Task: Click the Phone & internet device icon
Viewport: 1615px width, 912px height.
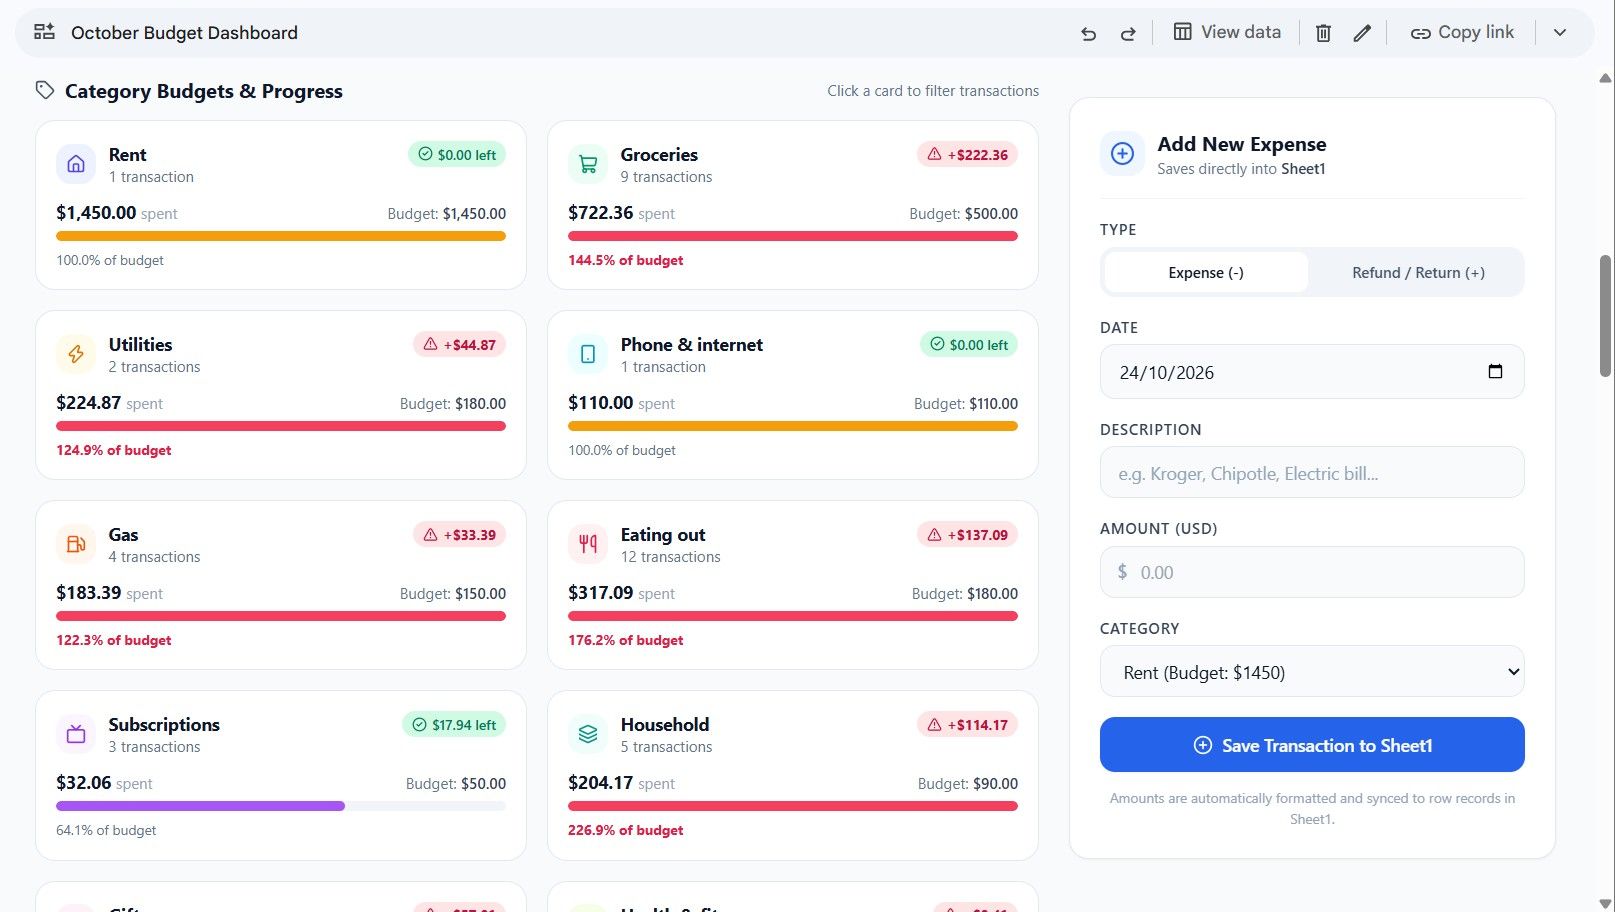Action: click(x=588, y=354)
